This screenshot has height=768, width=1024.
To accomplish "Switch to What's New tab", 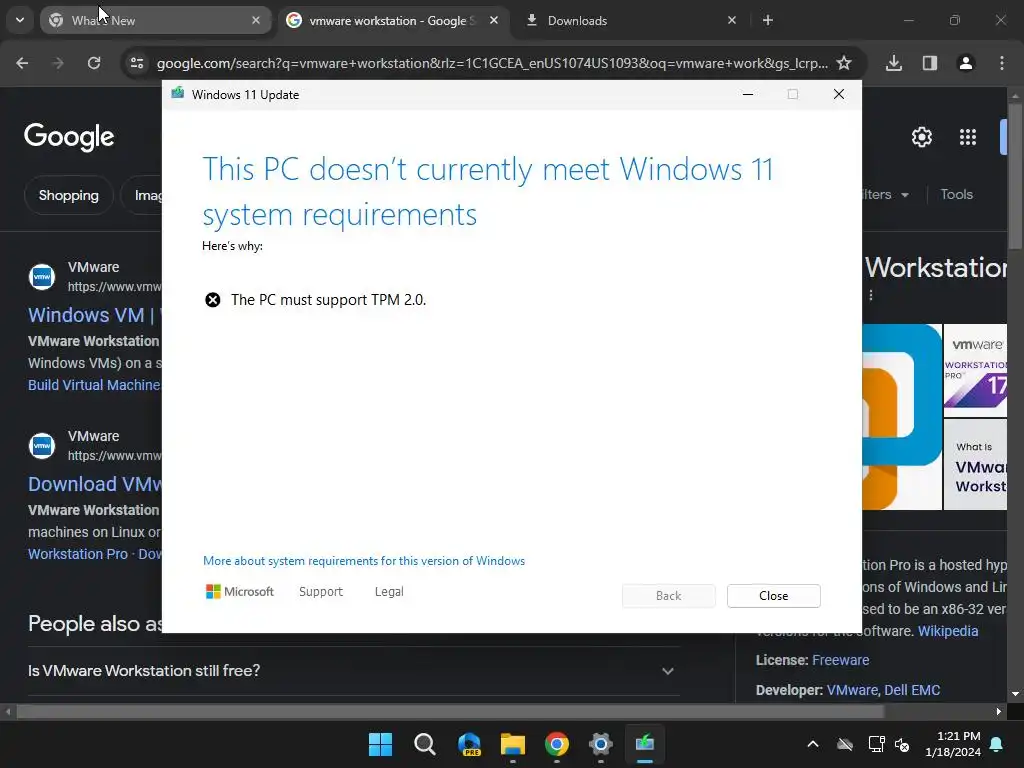I will tap(155, 20).
